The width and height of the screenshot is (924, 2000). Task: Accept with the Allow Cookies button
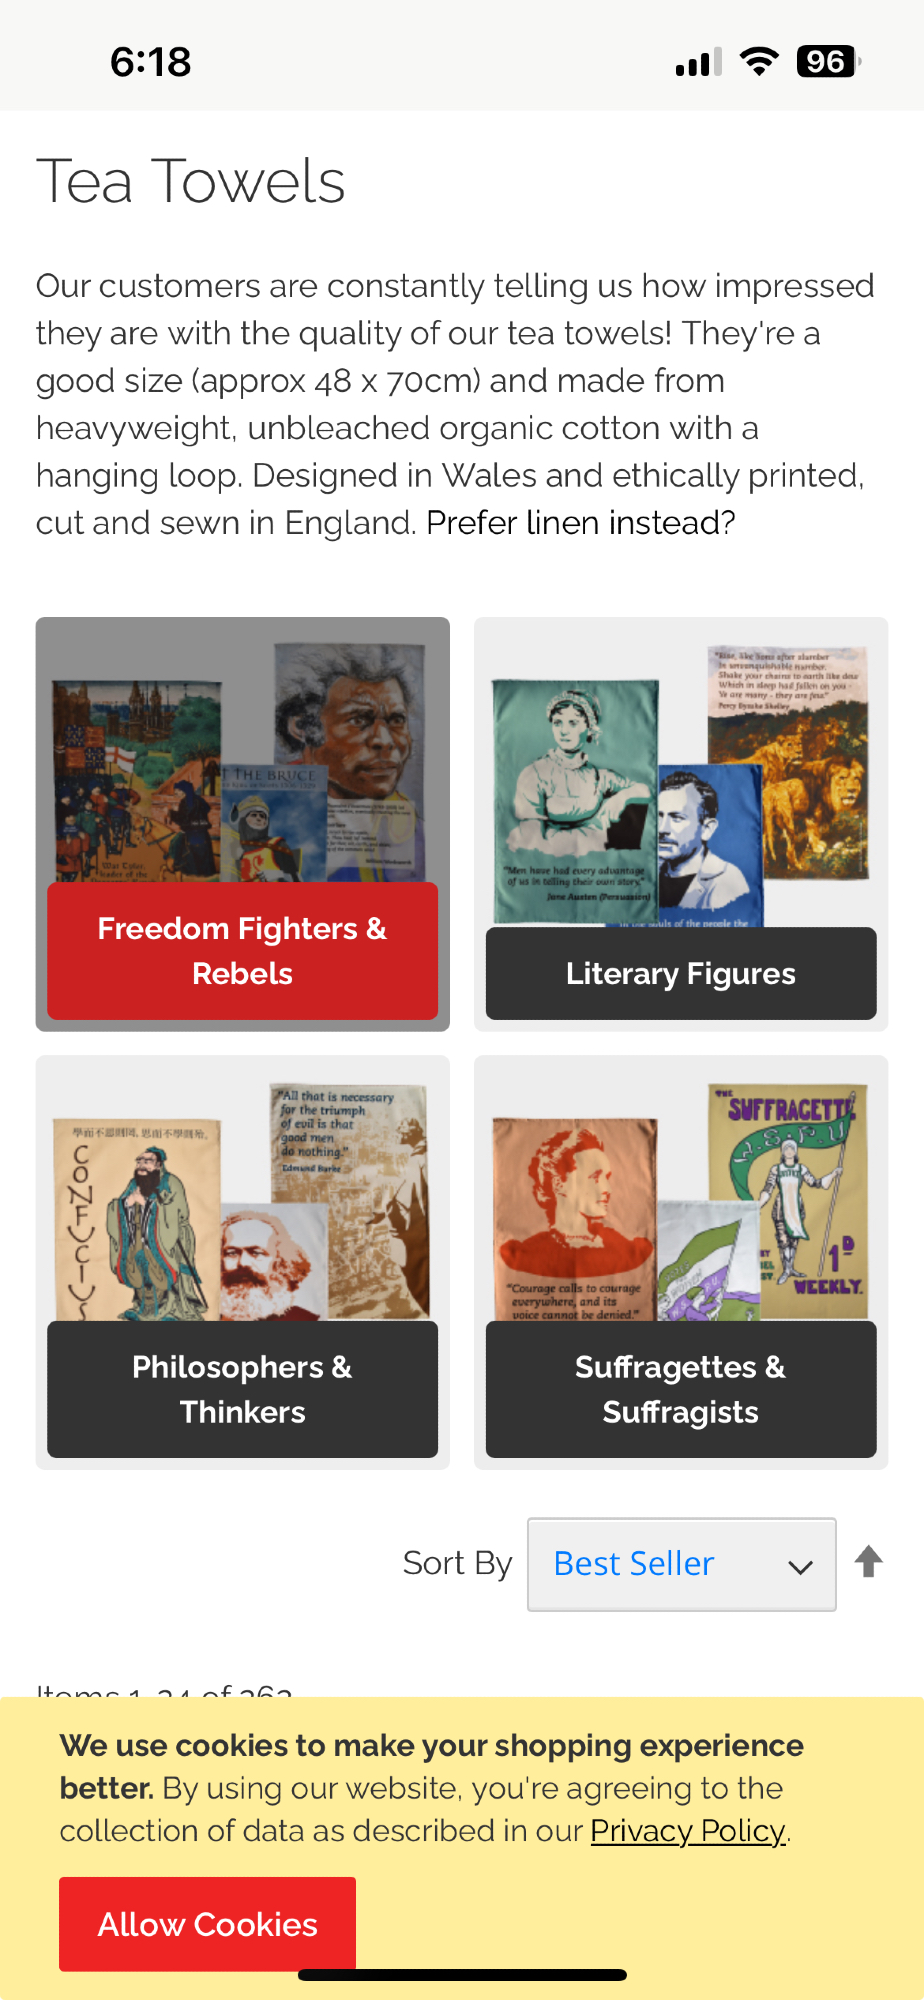tap(208, 1924)
